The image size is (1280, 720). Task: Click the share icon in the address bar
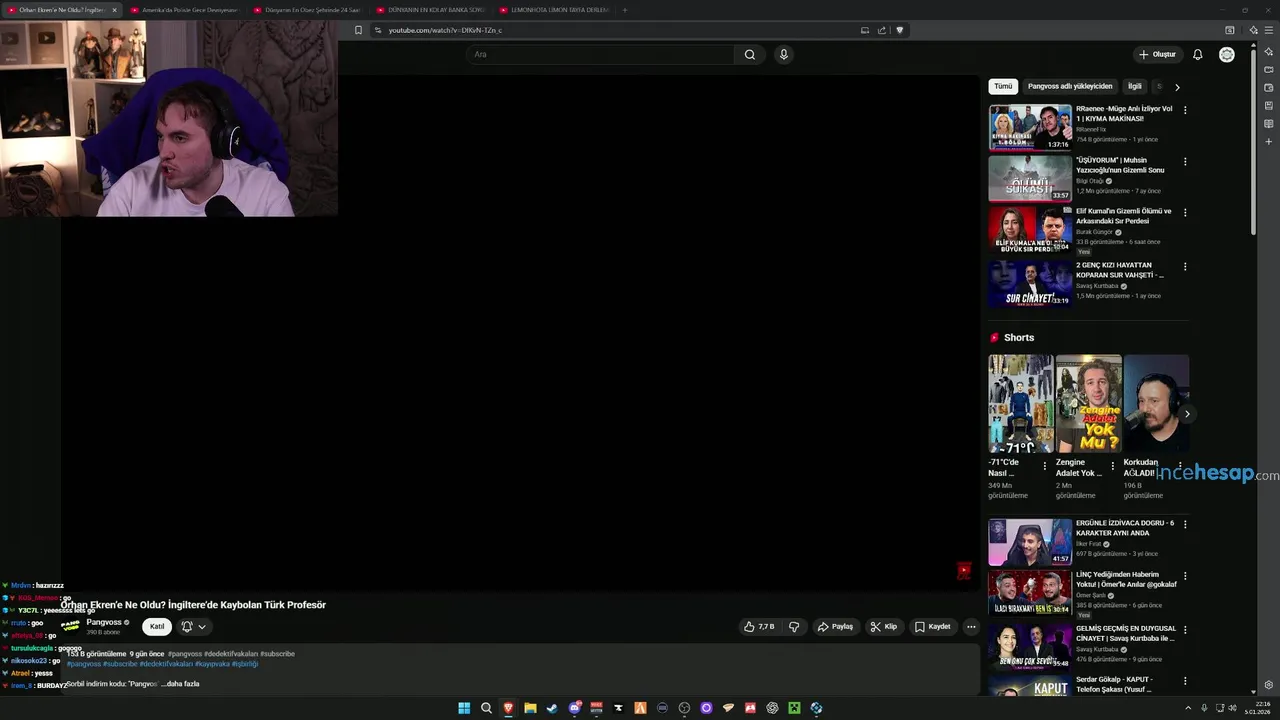882,30
